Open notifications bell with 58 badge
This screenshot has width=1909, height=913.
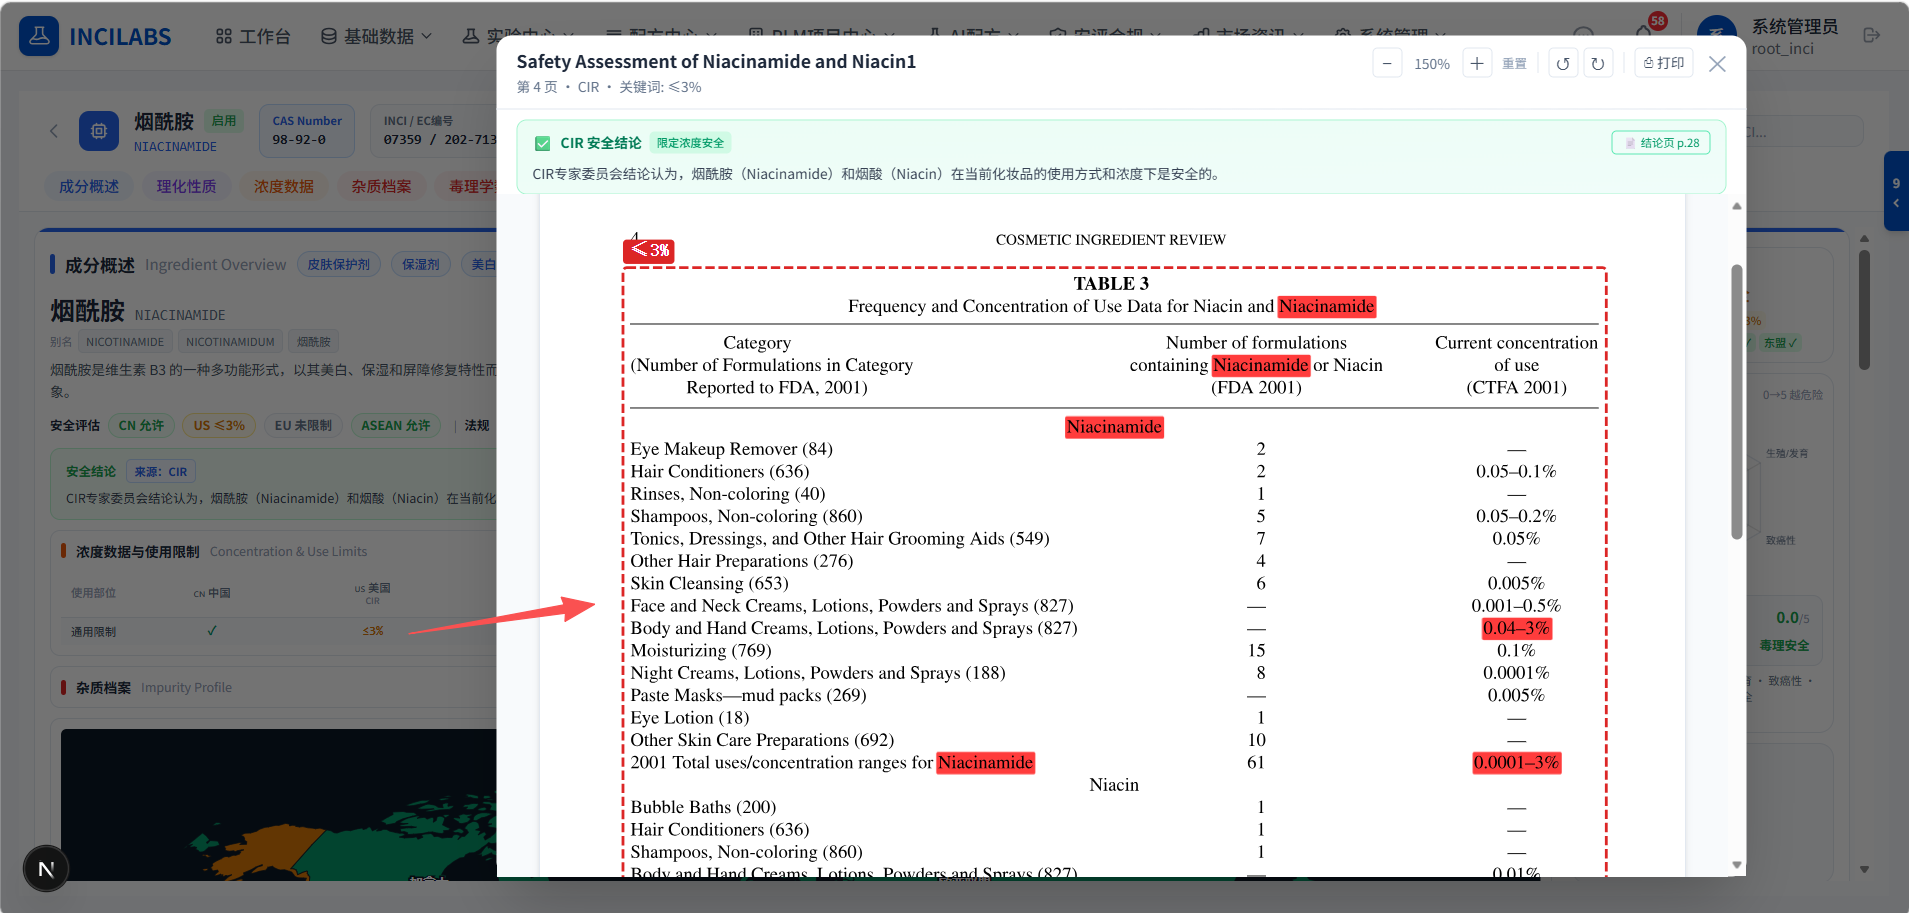pyautogui.click(x=1645, y=32)
